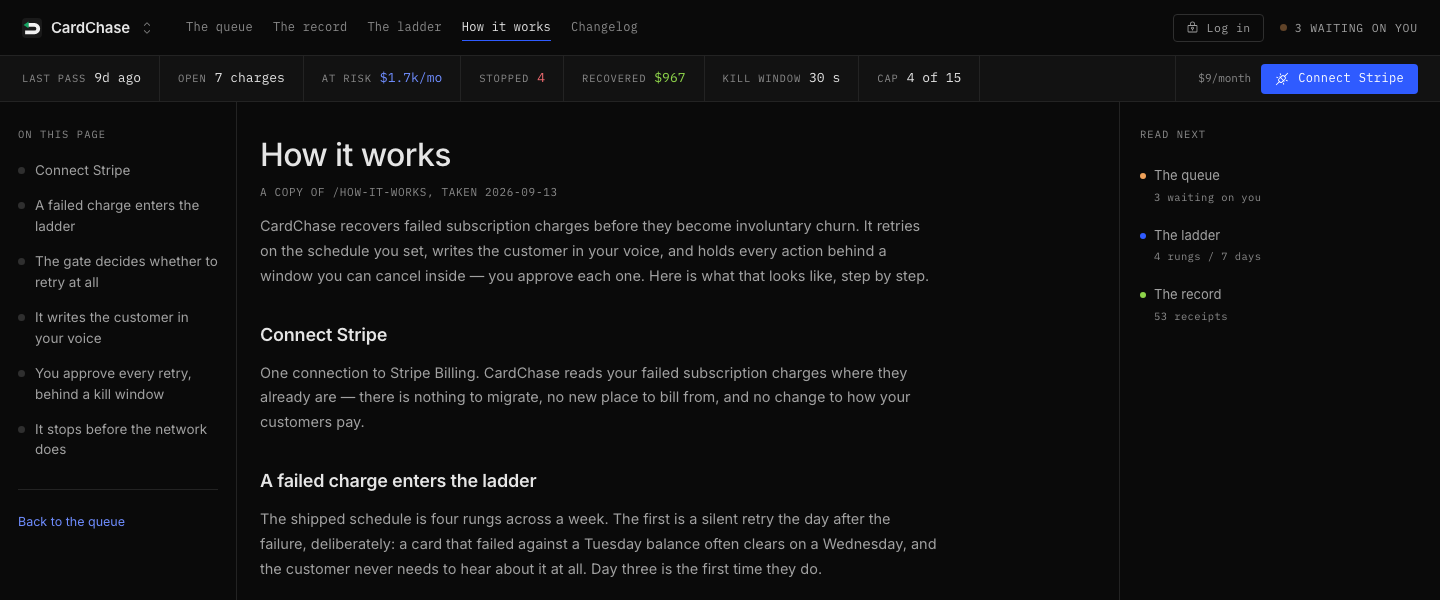Open The ladder in Read next
The image size is (1440, 600).
pos(1187,236)
